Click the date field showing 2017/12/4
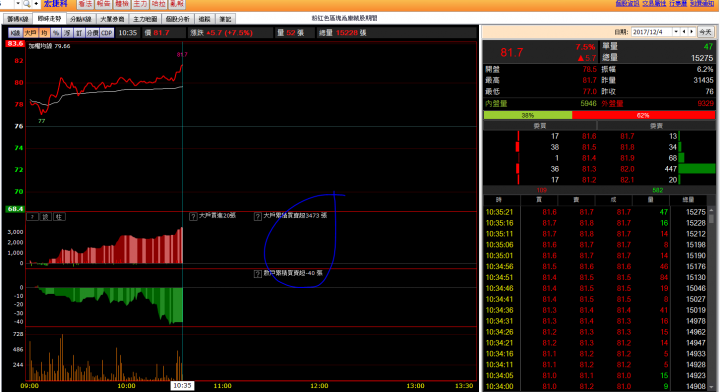The image size is (720, 392). 652,32
